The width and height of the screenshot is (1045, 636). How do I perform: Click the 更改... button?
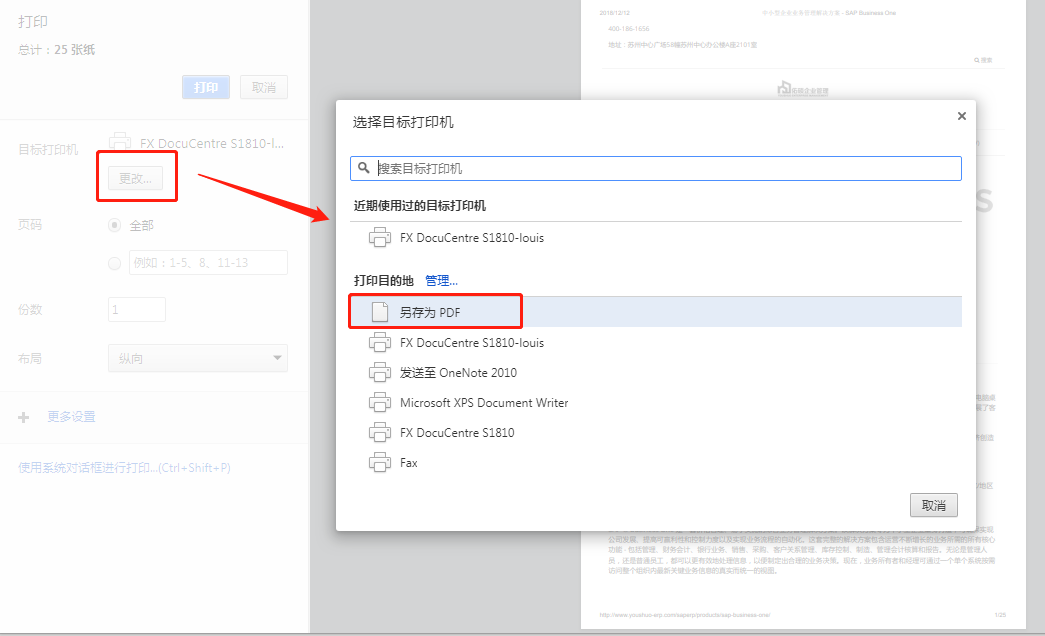135,178
